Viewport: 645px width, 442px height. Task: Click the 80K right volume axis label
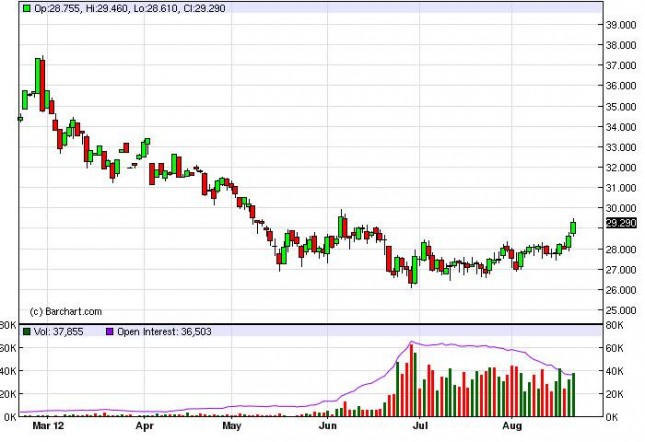click(x=615, y=325)
